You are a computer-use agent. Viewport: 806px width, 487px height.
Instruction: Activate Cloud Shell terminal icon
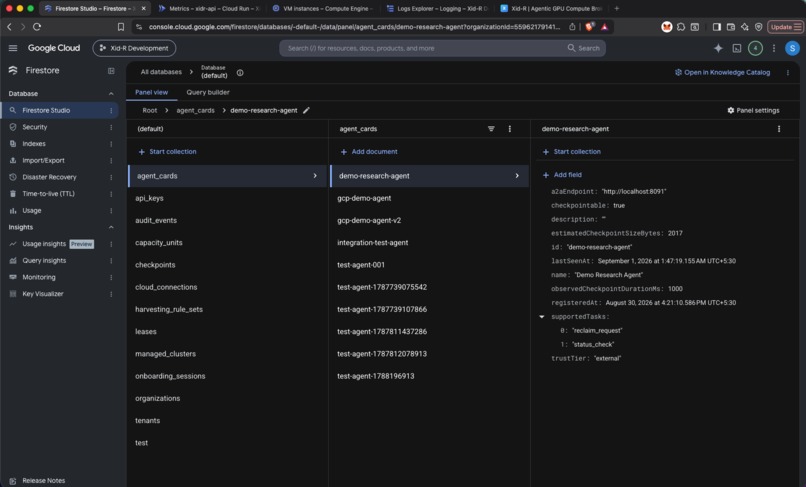pos(737,48)
